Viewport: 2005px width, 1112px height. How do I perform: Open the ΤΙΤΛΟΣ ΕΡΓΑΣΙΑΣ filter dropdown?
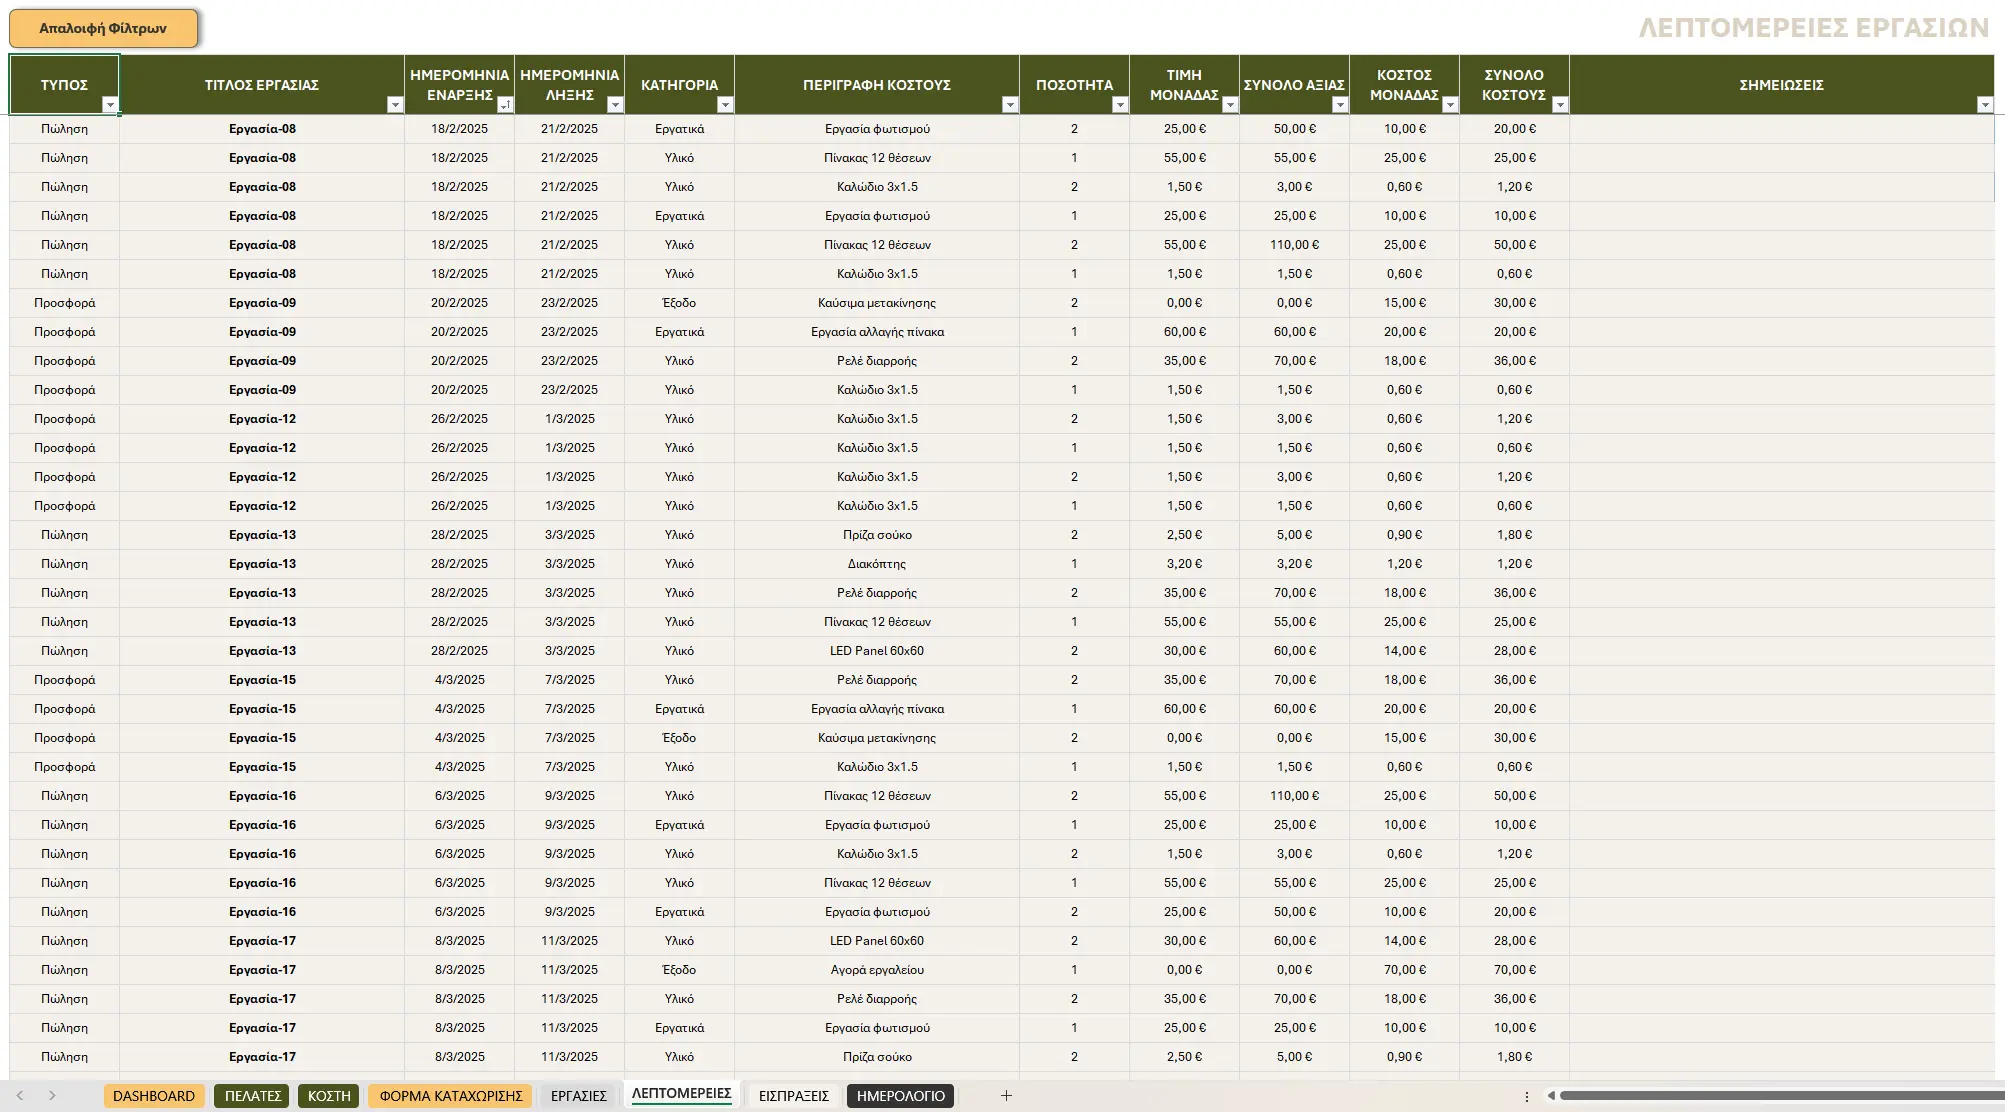[395, 105]
